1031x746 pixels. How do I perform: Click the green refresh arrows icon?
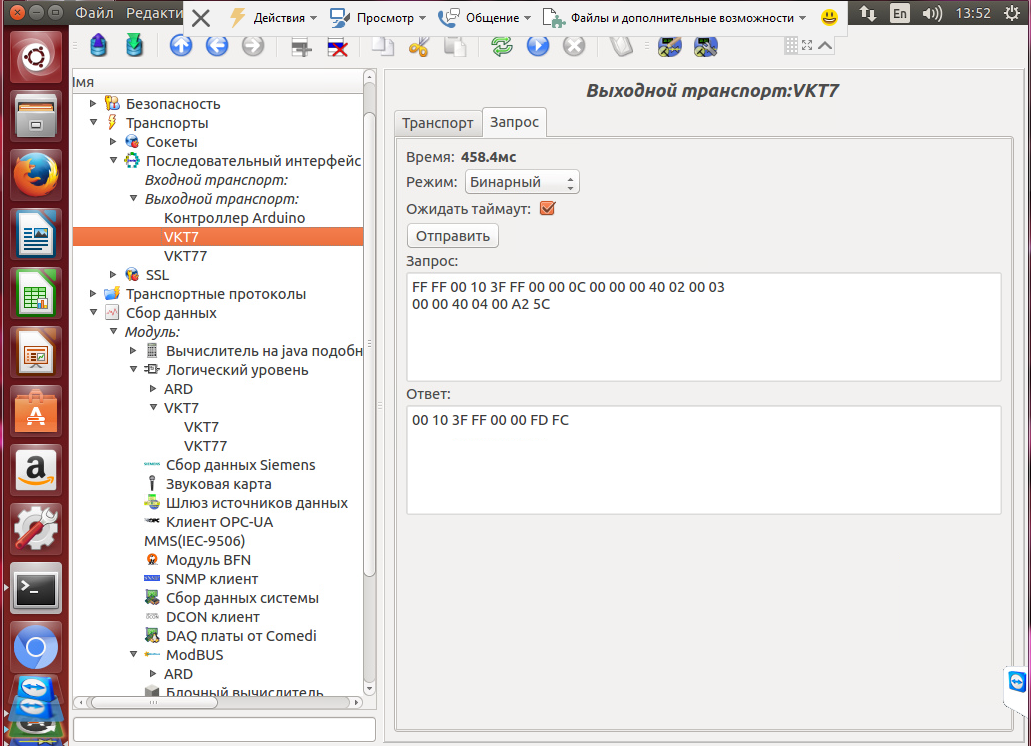point(501,46)
